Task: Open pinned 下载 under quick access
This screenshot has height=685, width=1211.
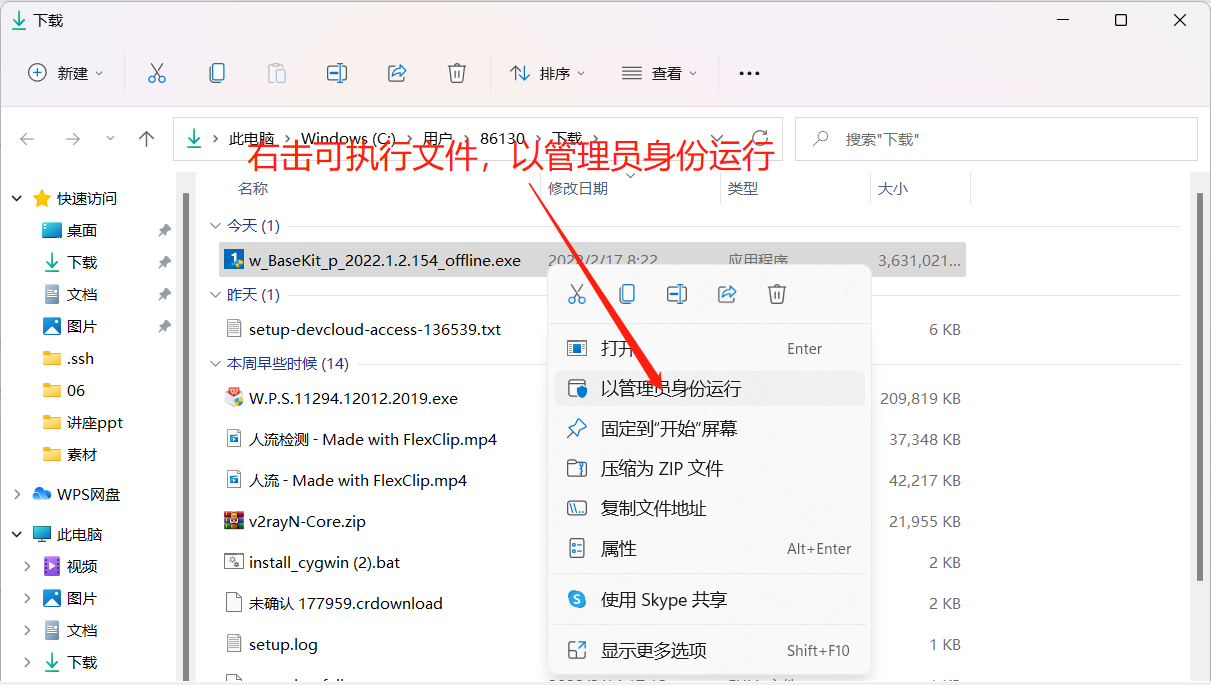Action: pos(82,262)
